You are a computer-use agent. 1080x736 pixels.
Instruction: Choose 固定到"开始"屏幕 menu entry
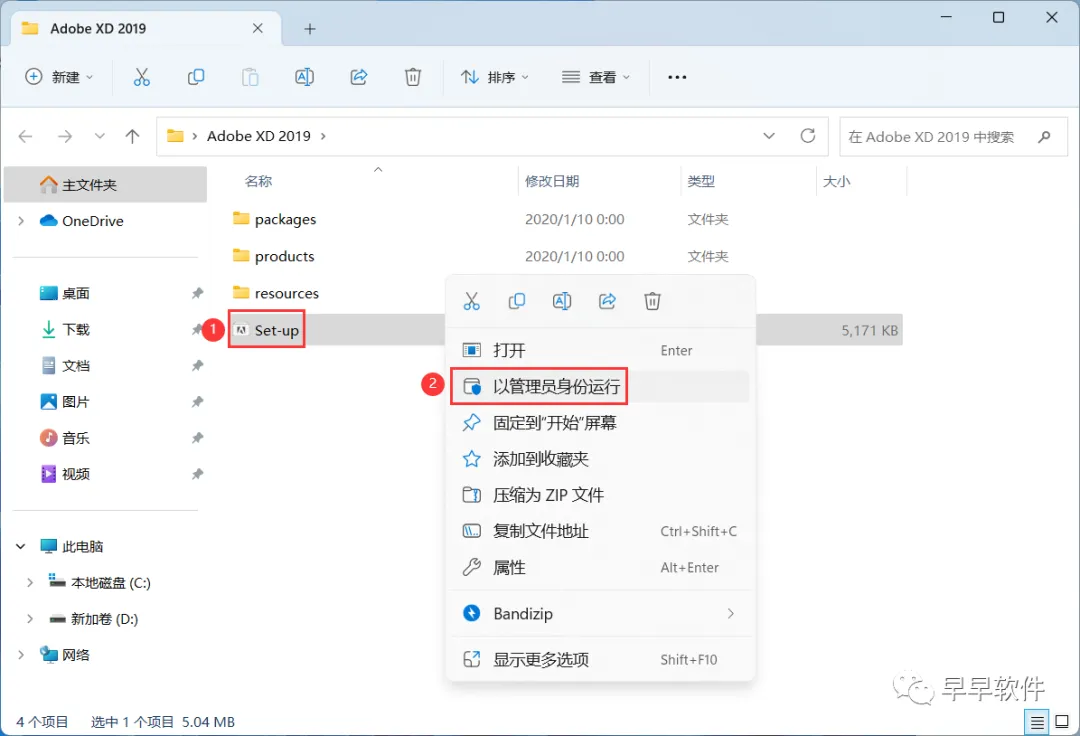(600, 423)
